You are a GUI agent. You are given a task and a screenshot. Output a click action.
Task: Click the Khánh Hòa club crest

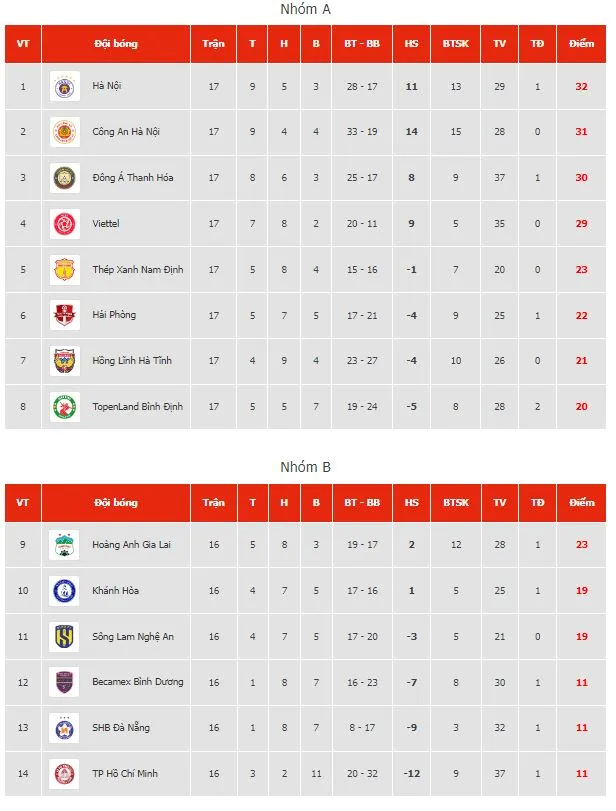(x=66, y=591)
